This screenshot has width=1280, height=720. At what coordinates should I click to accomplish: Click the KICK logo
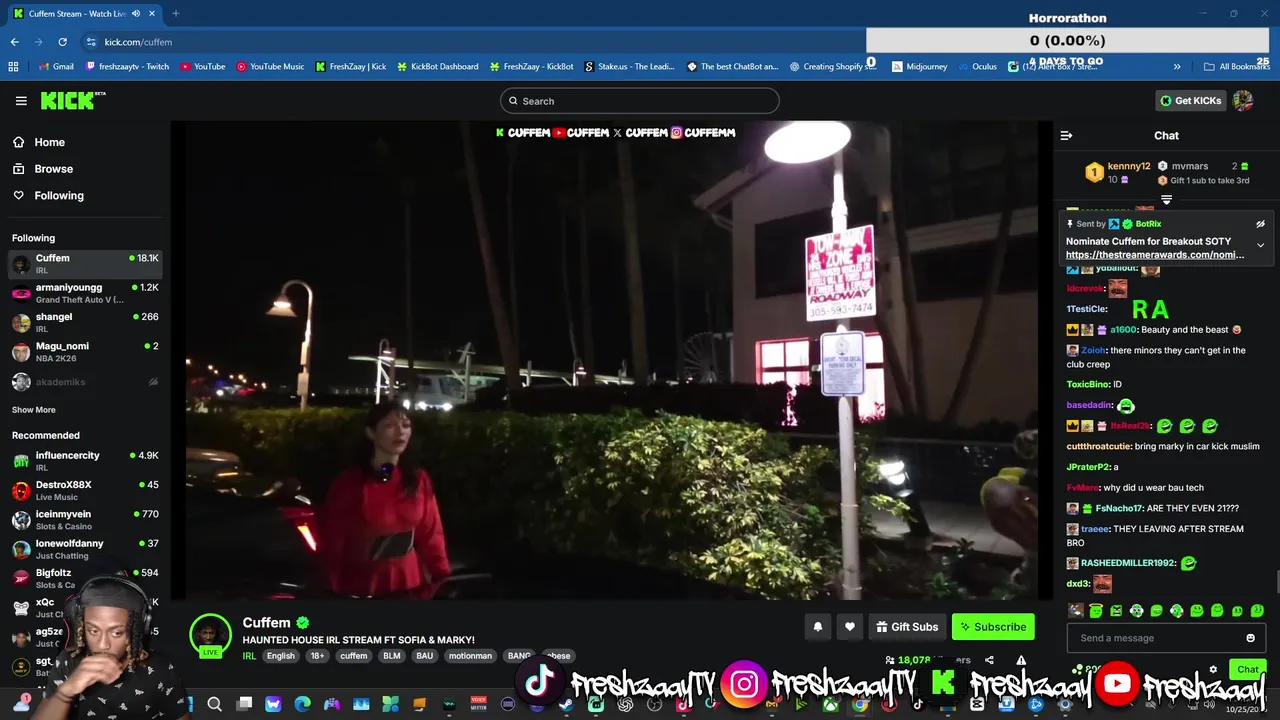click(72, 100)
